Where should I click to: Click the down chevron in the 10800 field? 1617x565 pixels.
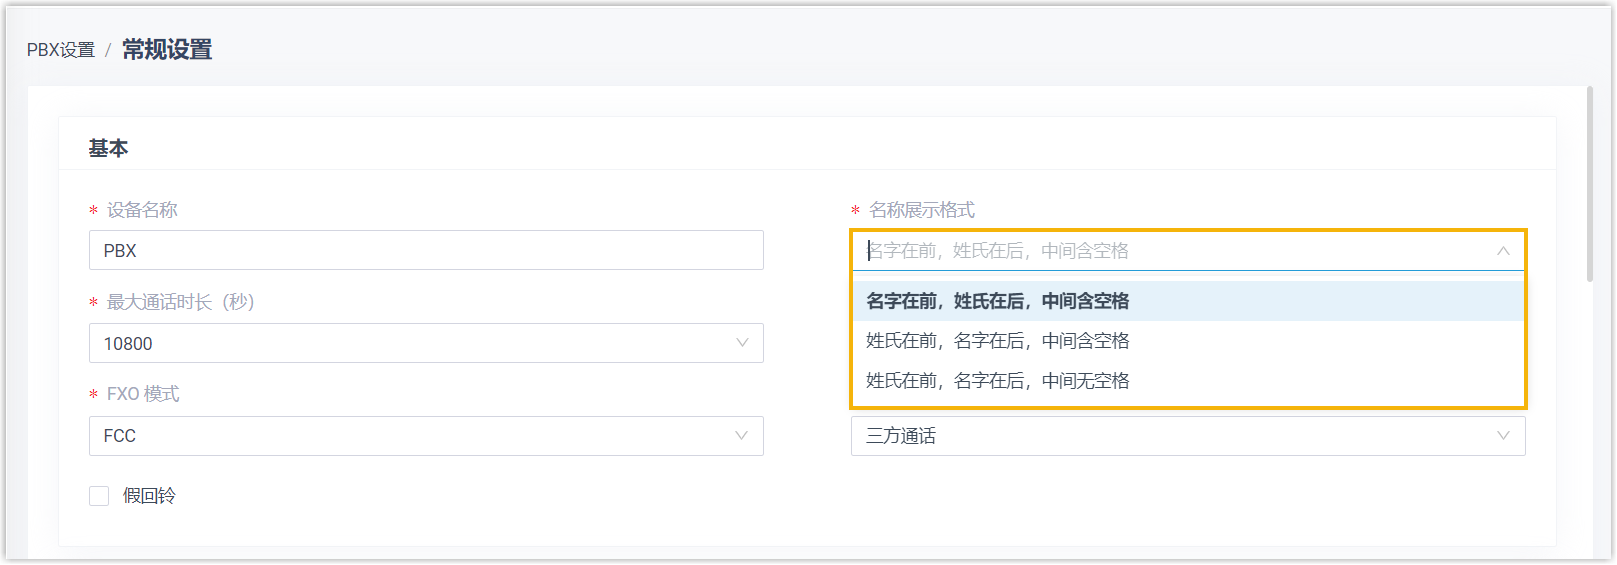[742, 343]
